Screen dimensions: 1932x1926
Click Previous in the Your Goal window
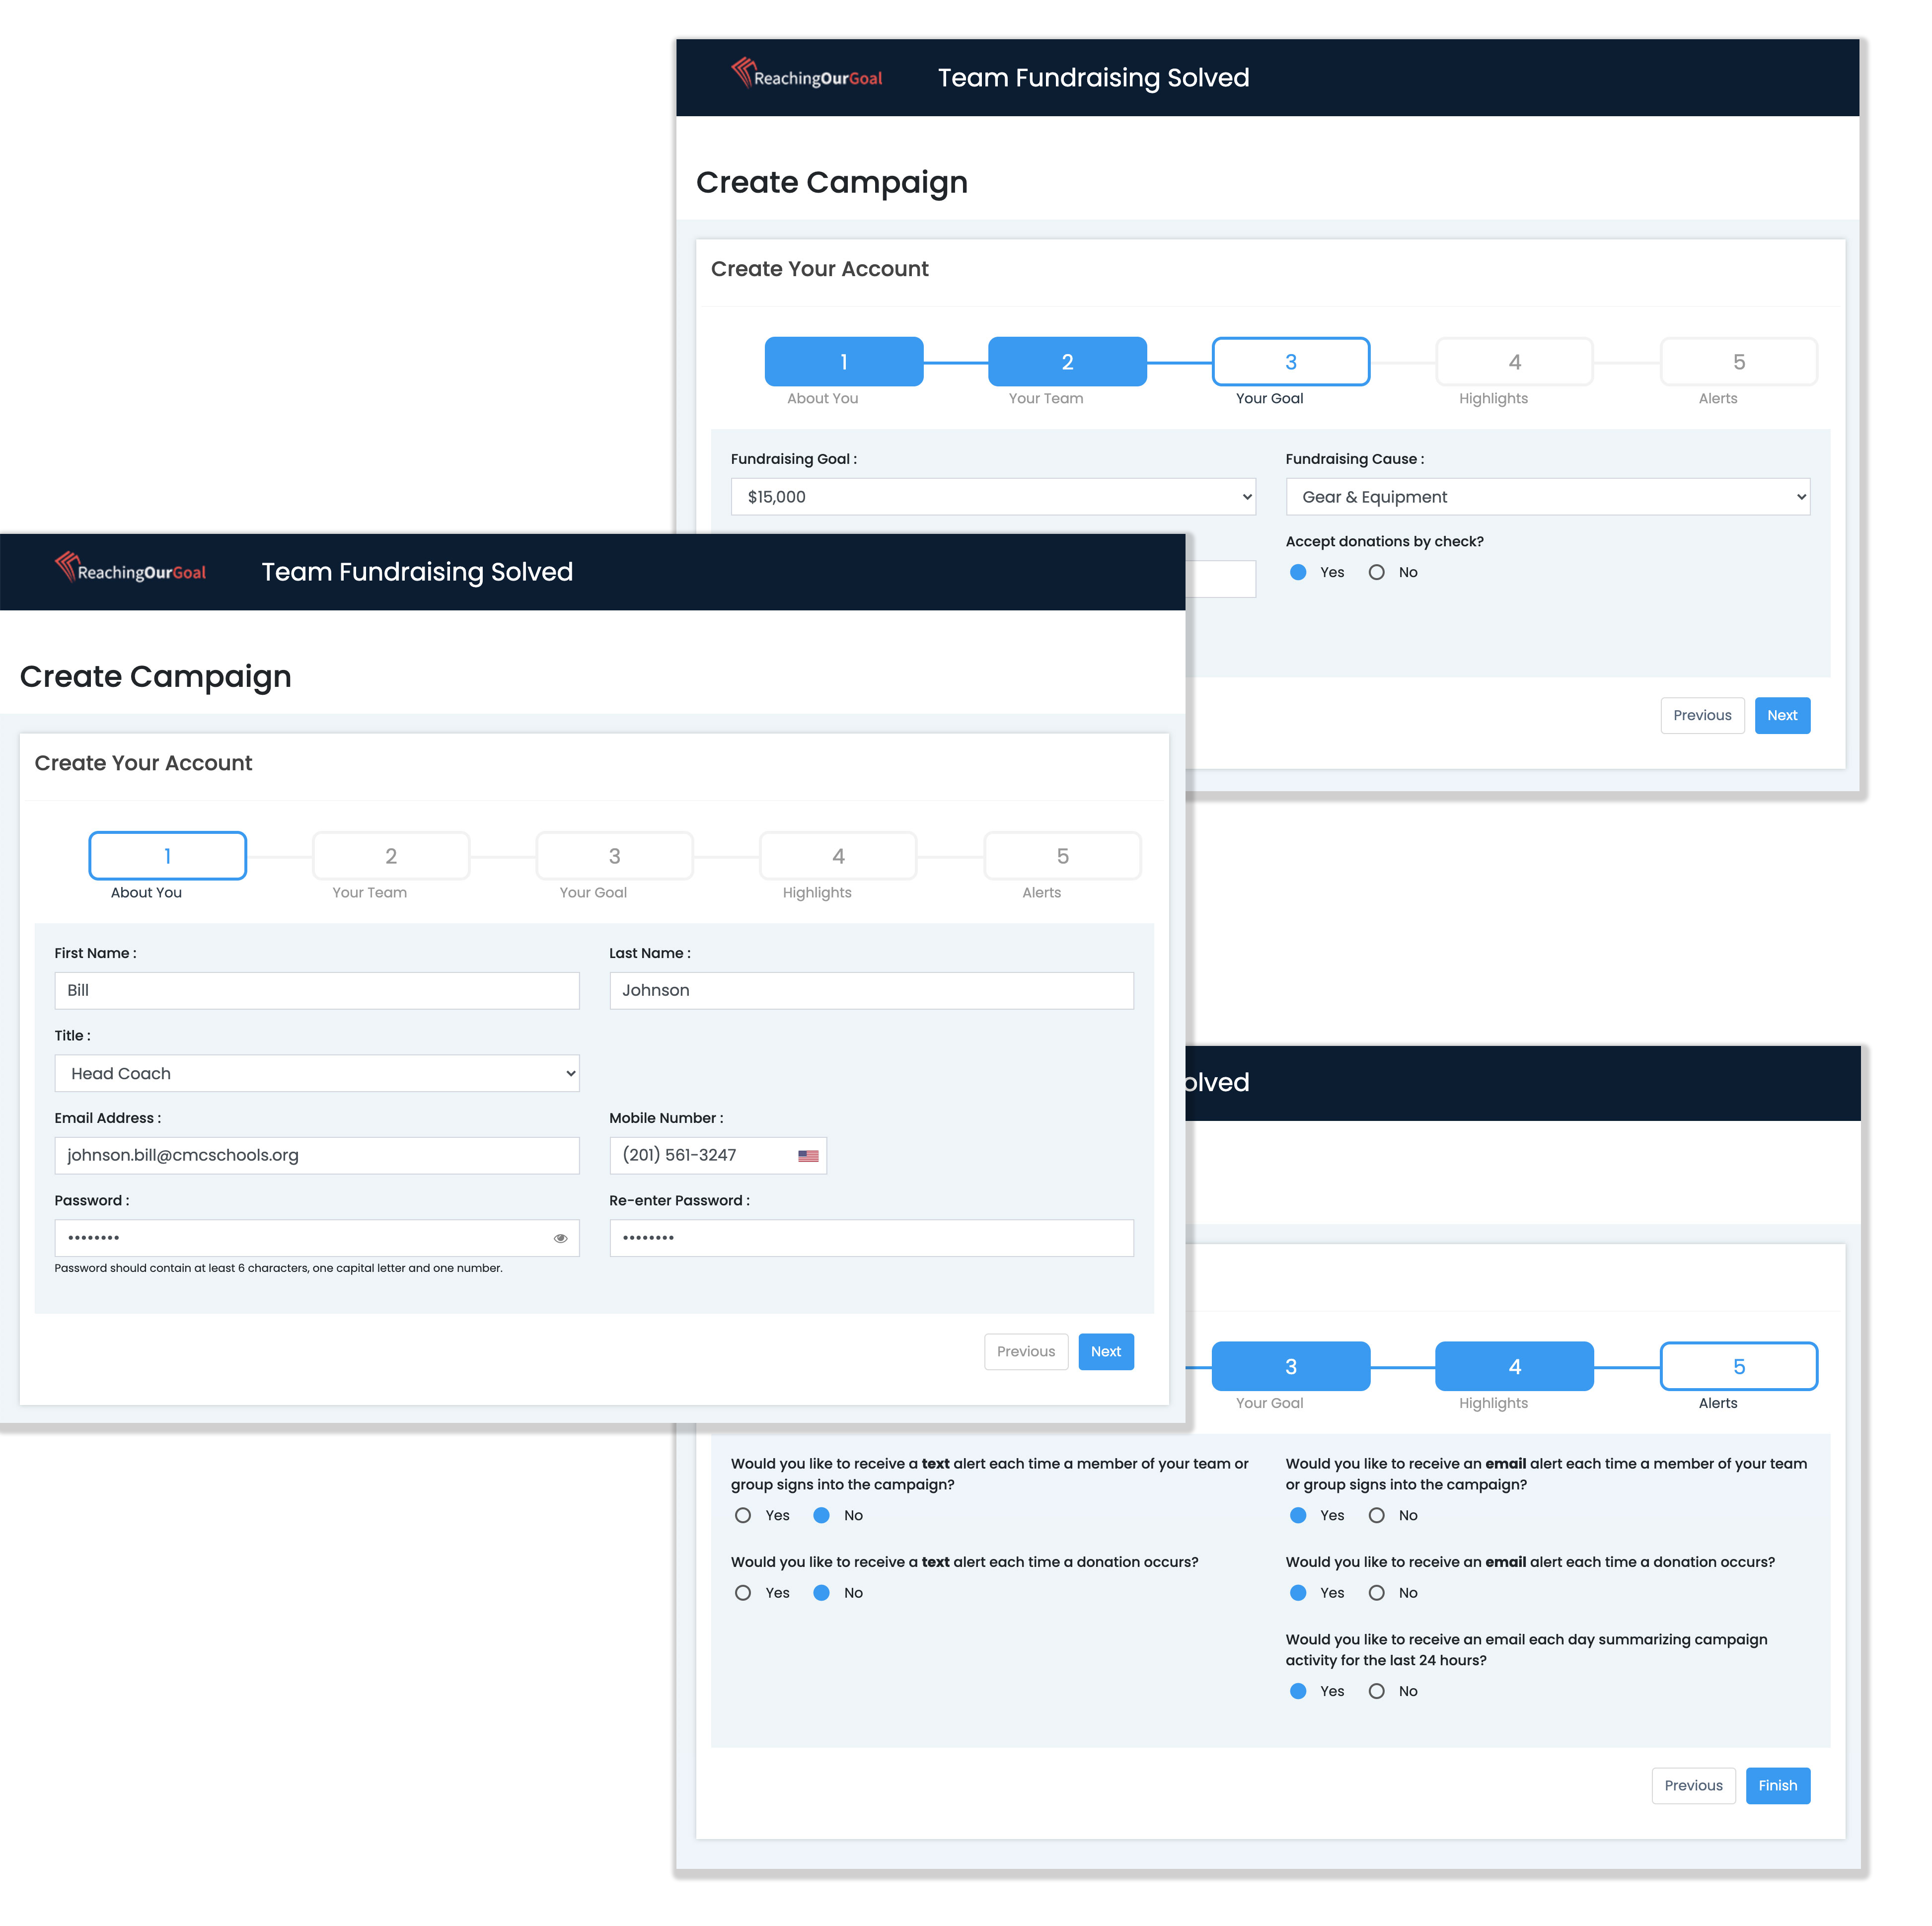(x=1702, y=716)
